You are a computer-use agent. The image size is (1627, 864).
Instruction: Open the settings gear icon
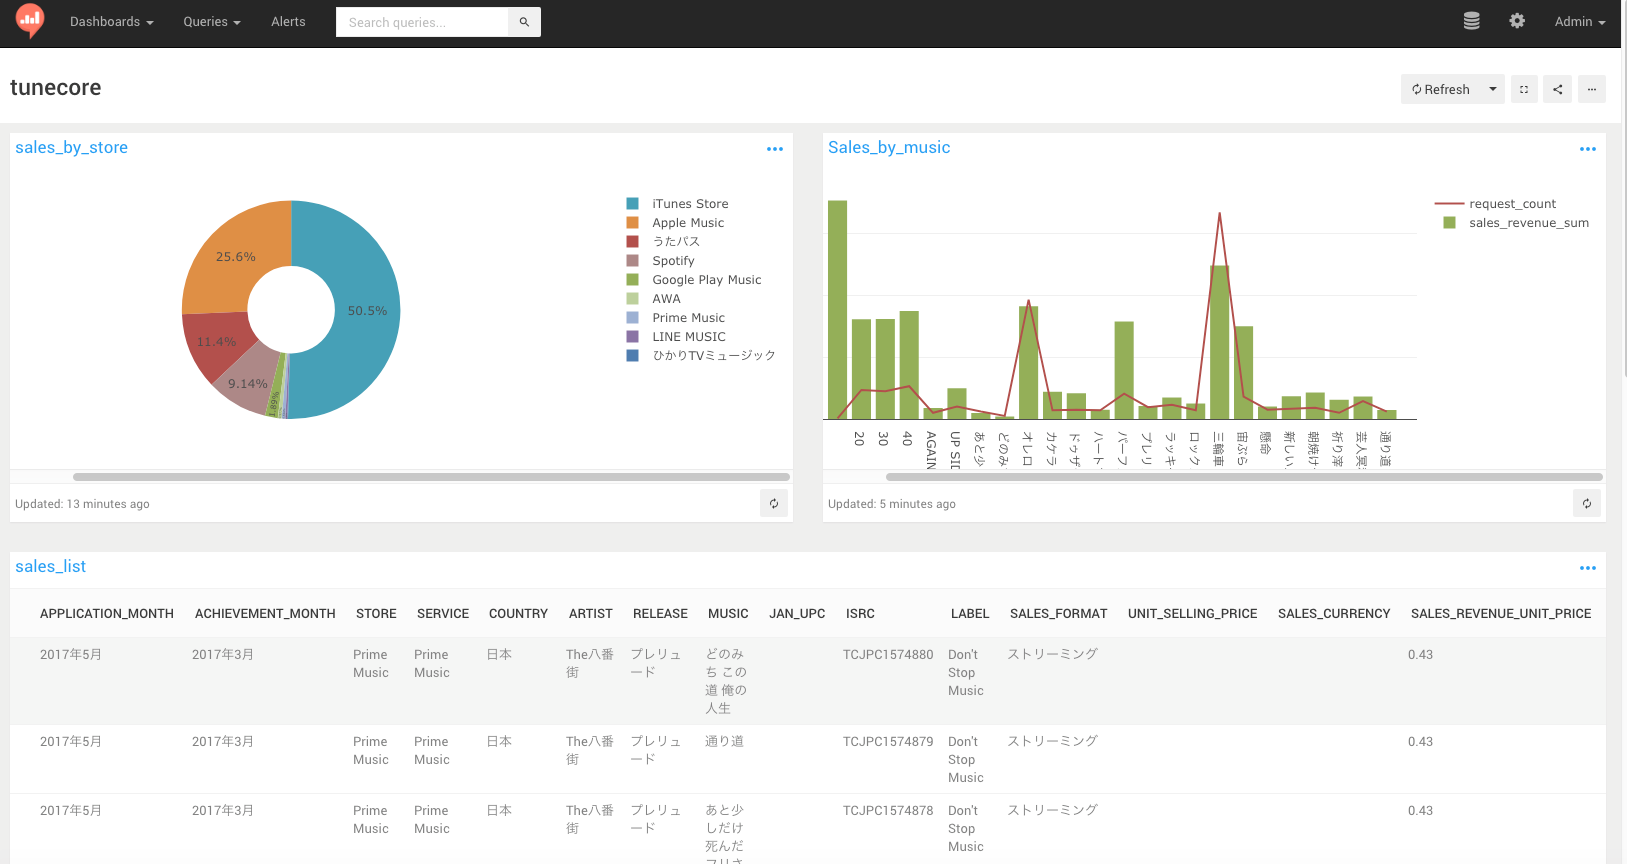pos(1517,21)
